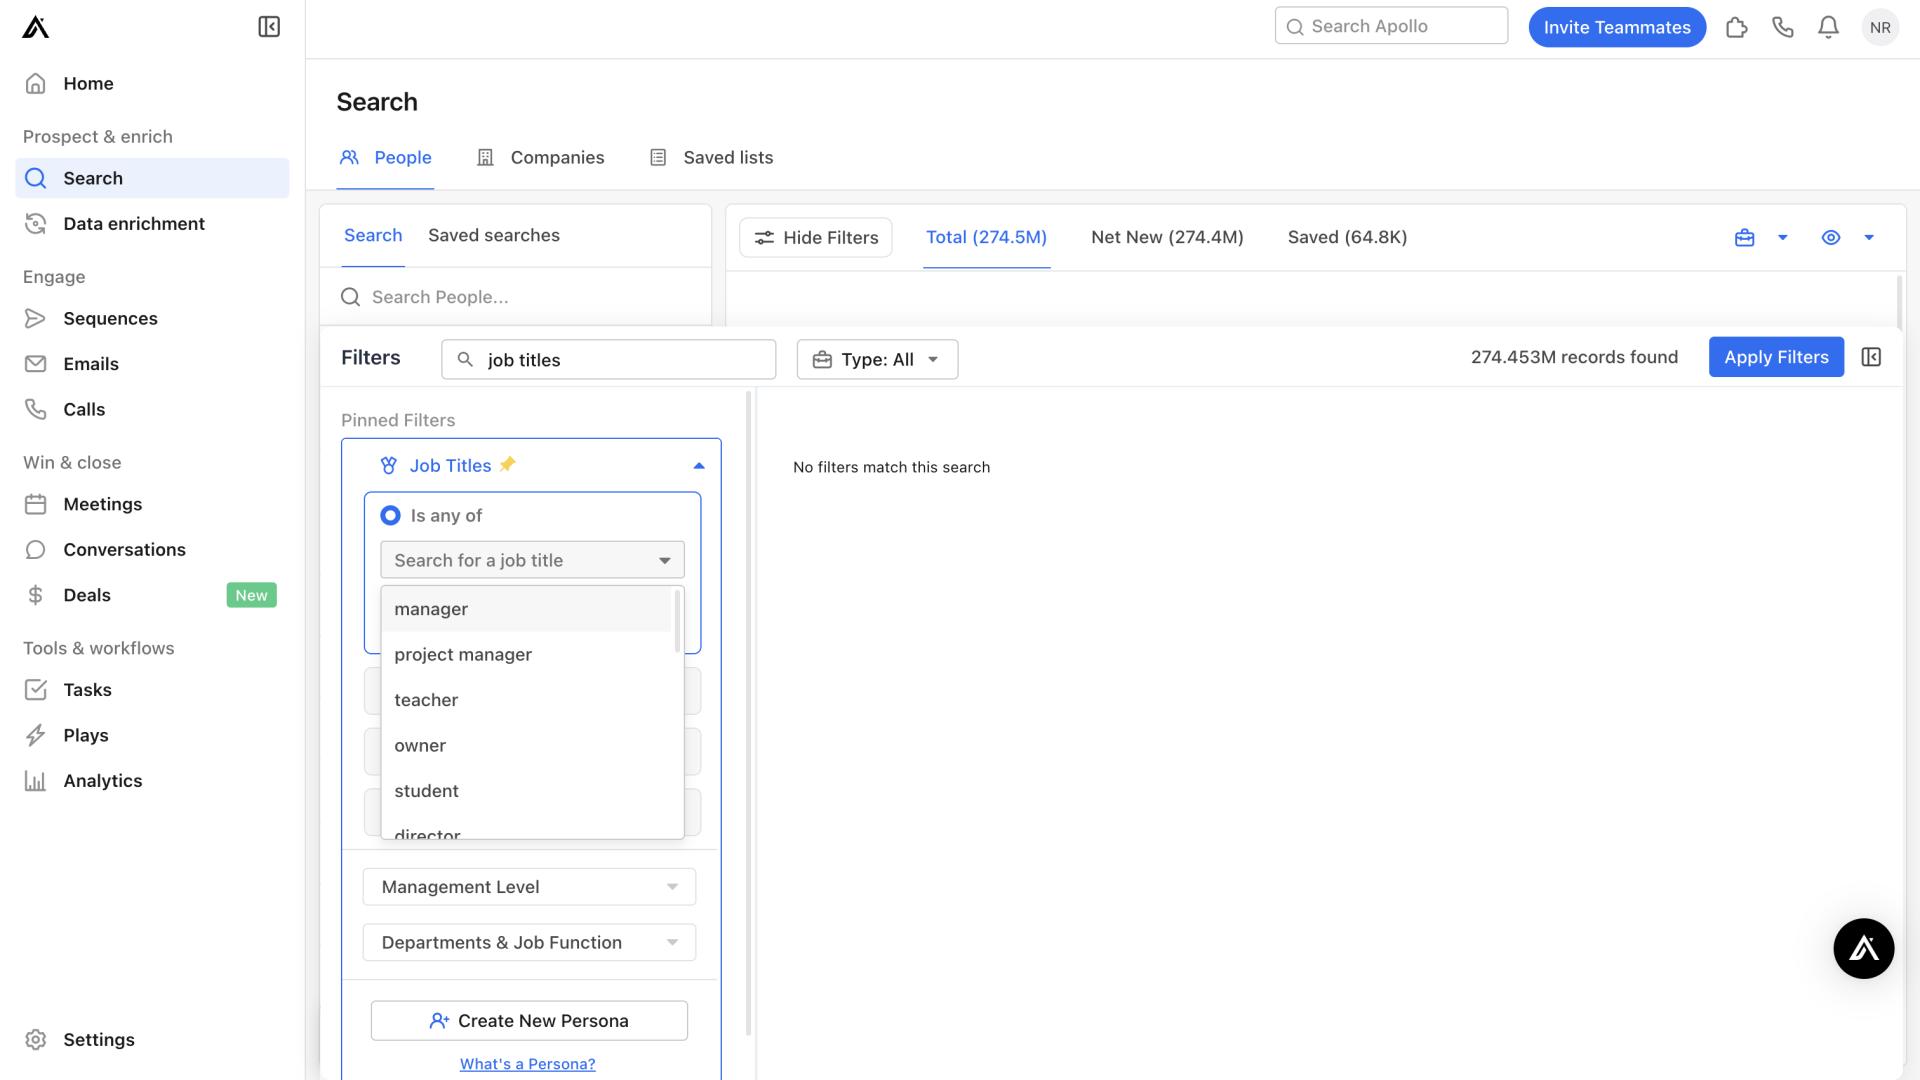Image resolution: width=1920 pixels, height=1080 pixels.
Task: Open notifications bell
Action: (1828, 27)
